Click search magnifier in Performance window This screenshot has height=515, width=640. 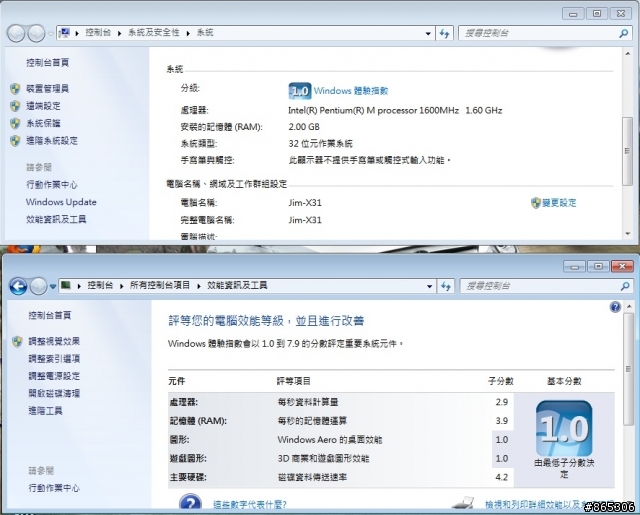click(x=625, y=286)
